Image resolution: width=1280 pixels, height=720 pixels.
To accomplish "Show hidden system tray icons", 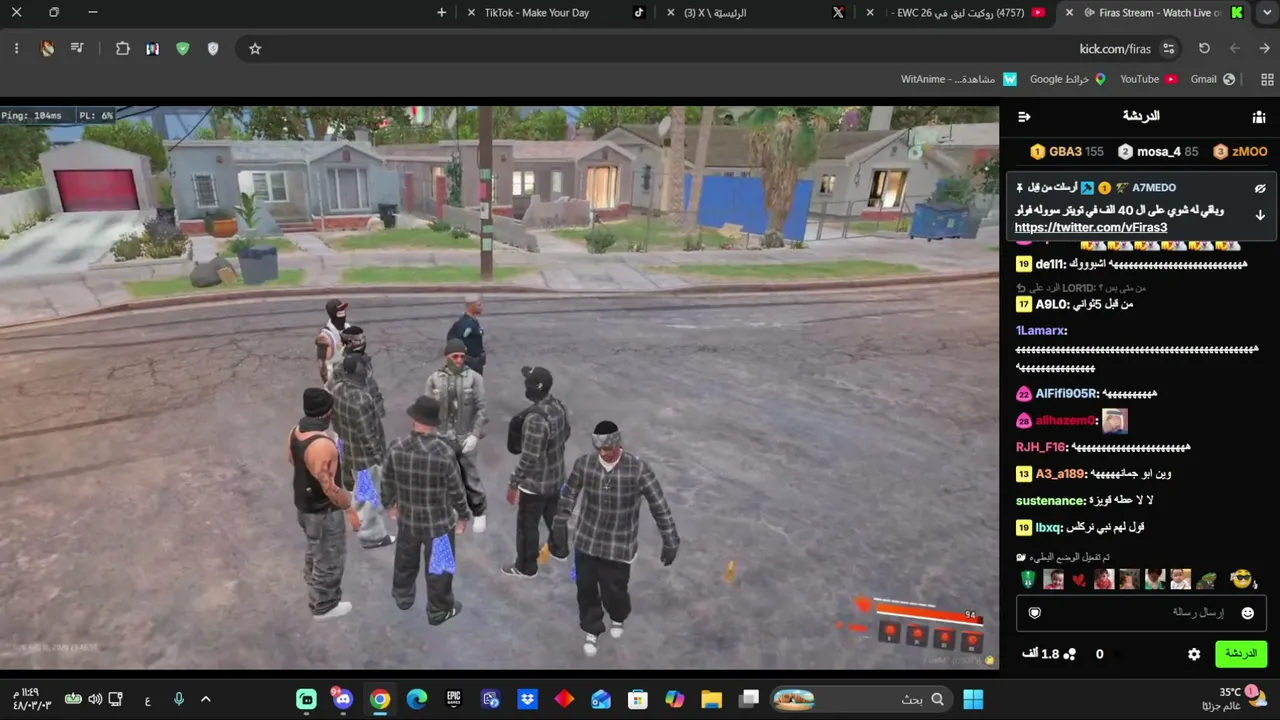I will tap(206, 699).
